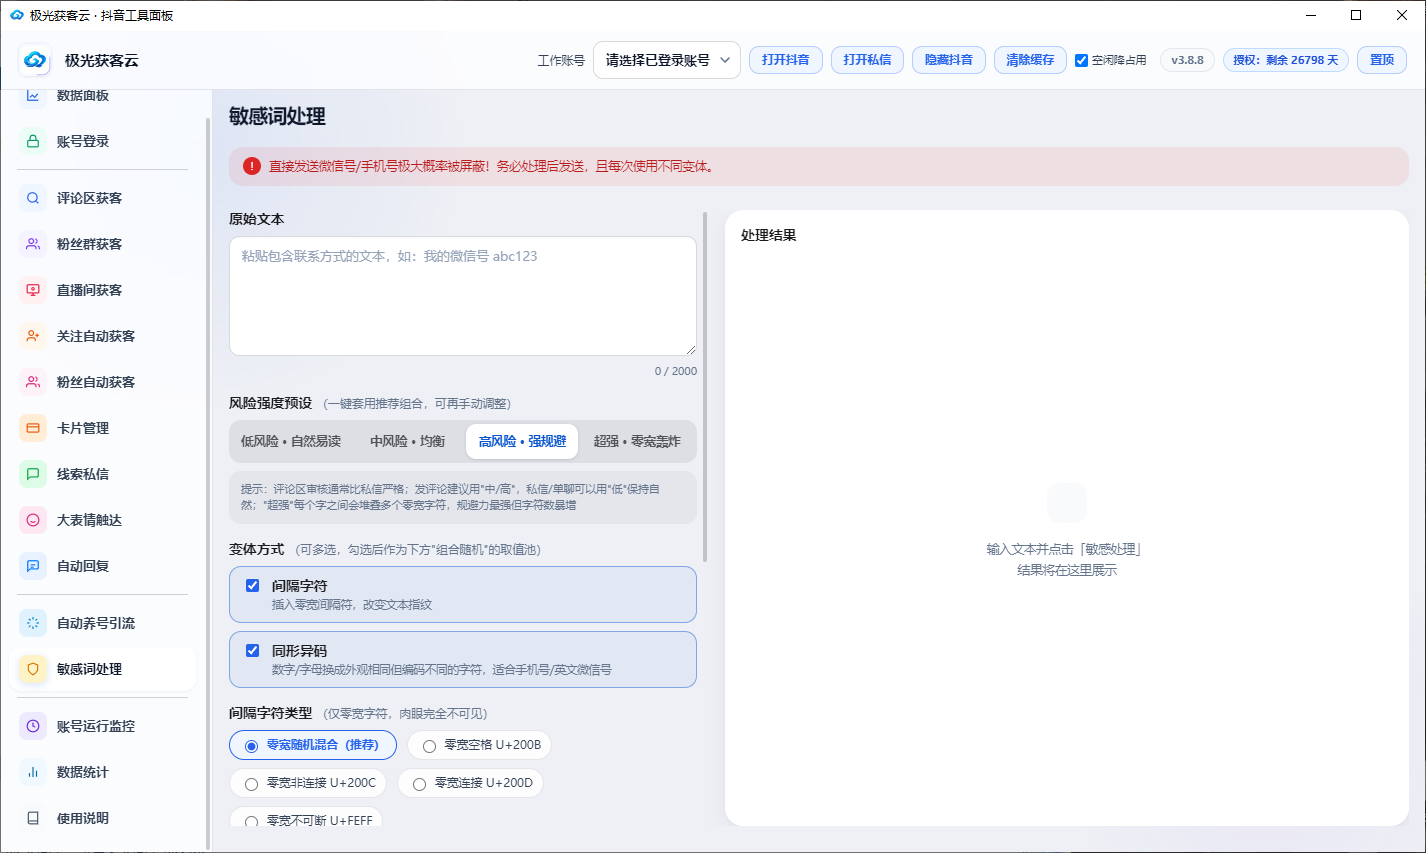The width and height of the screenshot is (1426, 853).
Task: Click the 关注自动获客 user-plus icon
Action: 33,336
